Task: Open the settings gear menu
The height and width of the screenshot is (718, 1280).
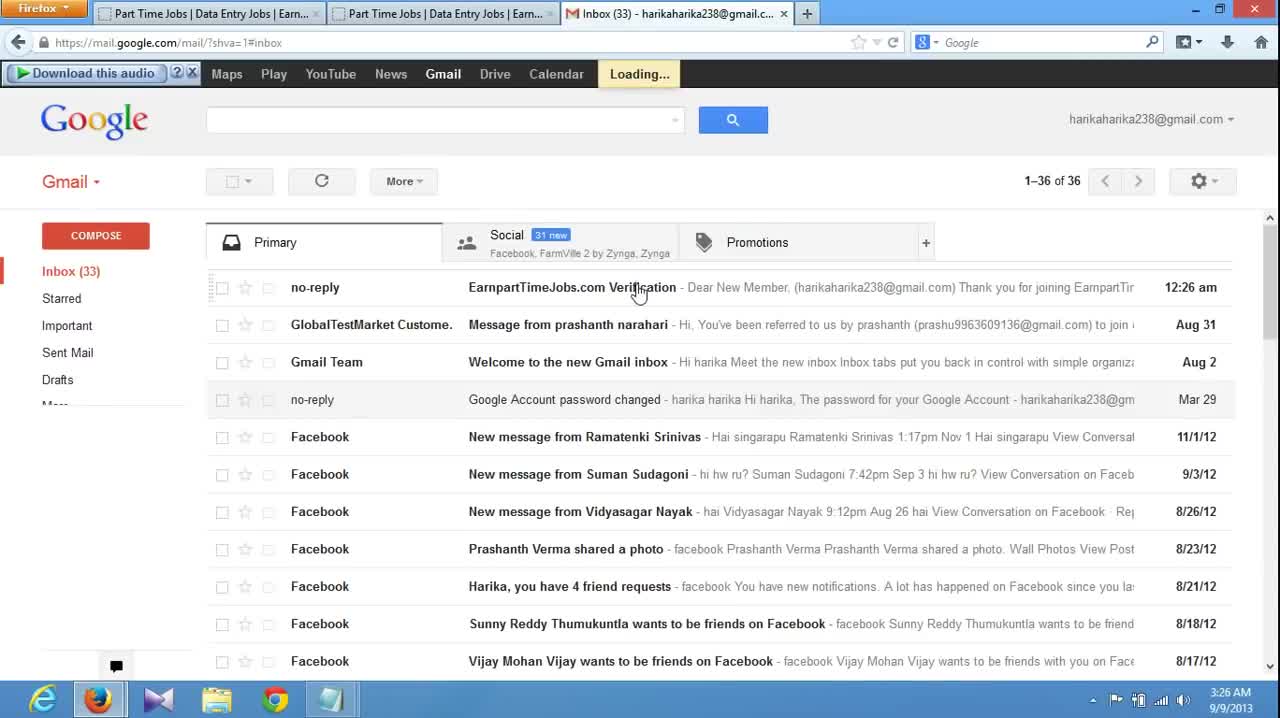Action: point(1202,181)
